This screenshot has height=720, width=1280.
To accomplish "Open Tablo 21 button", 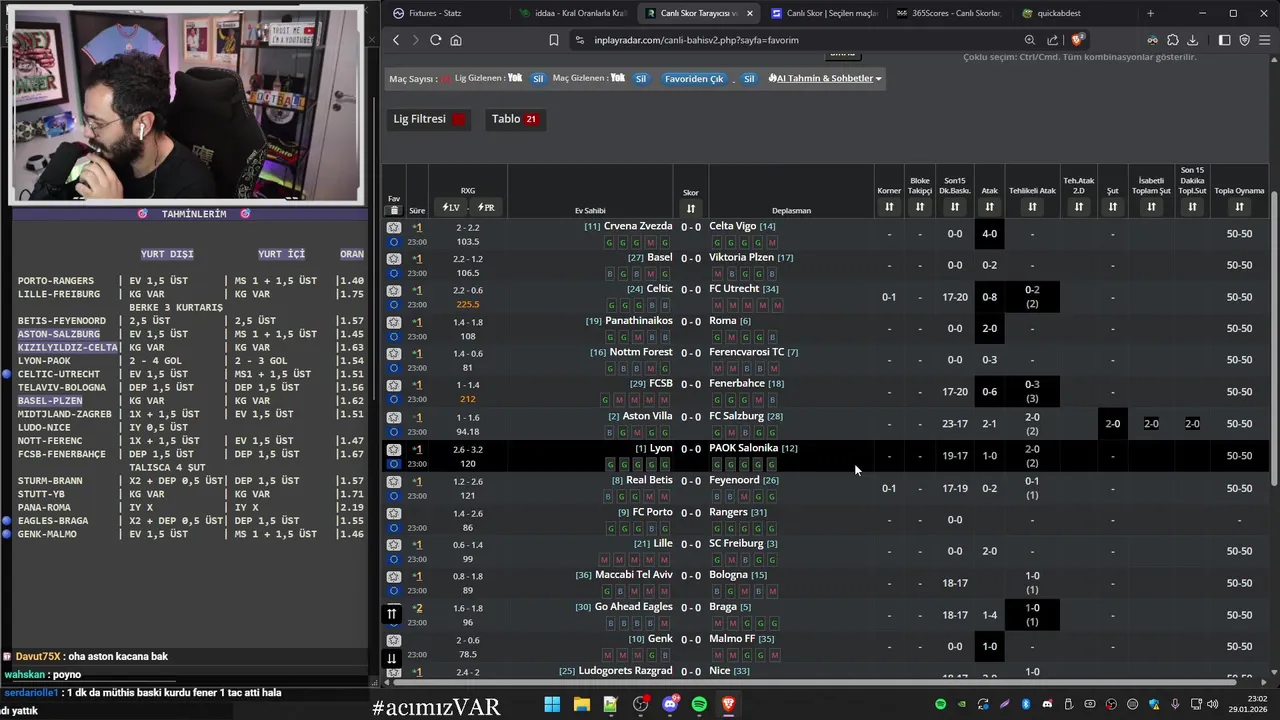I will [514, 119].
